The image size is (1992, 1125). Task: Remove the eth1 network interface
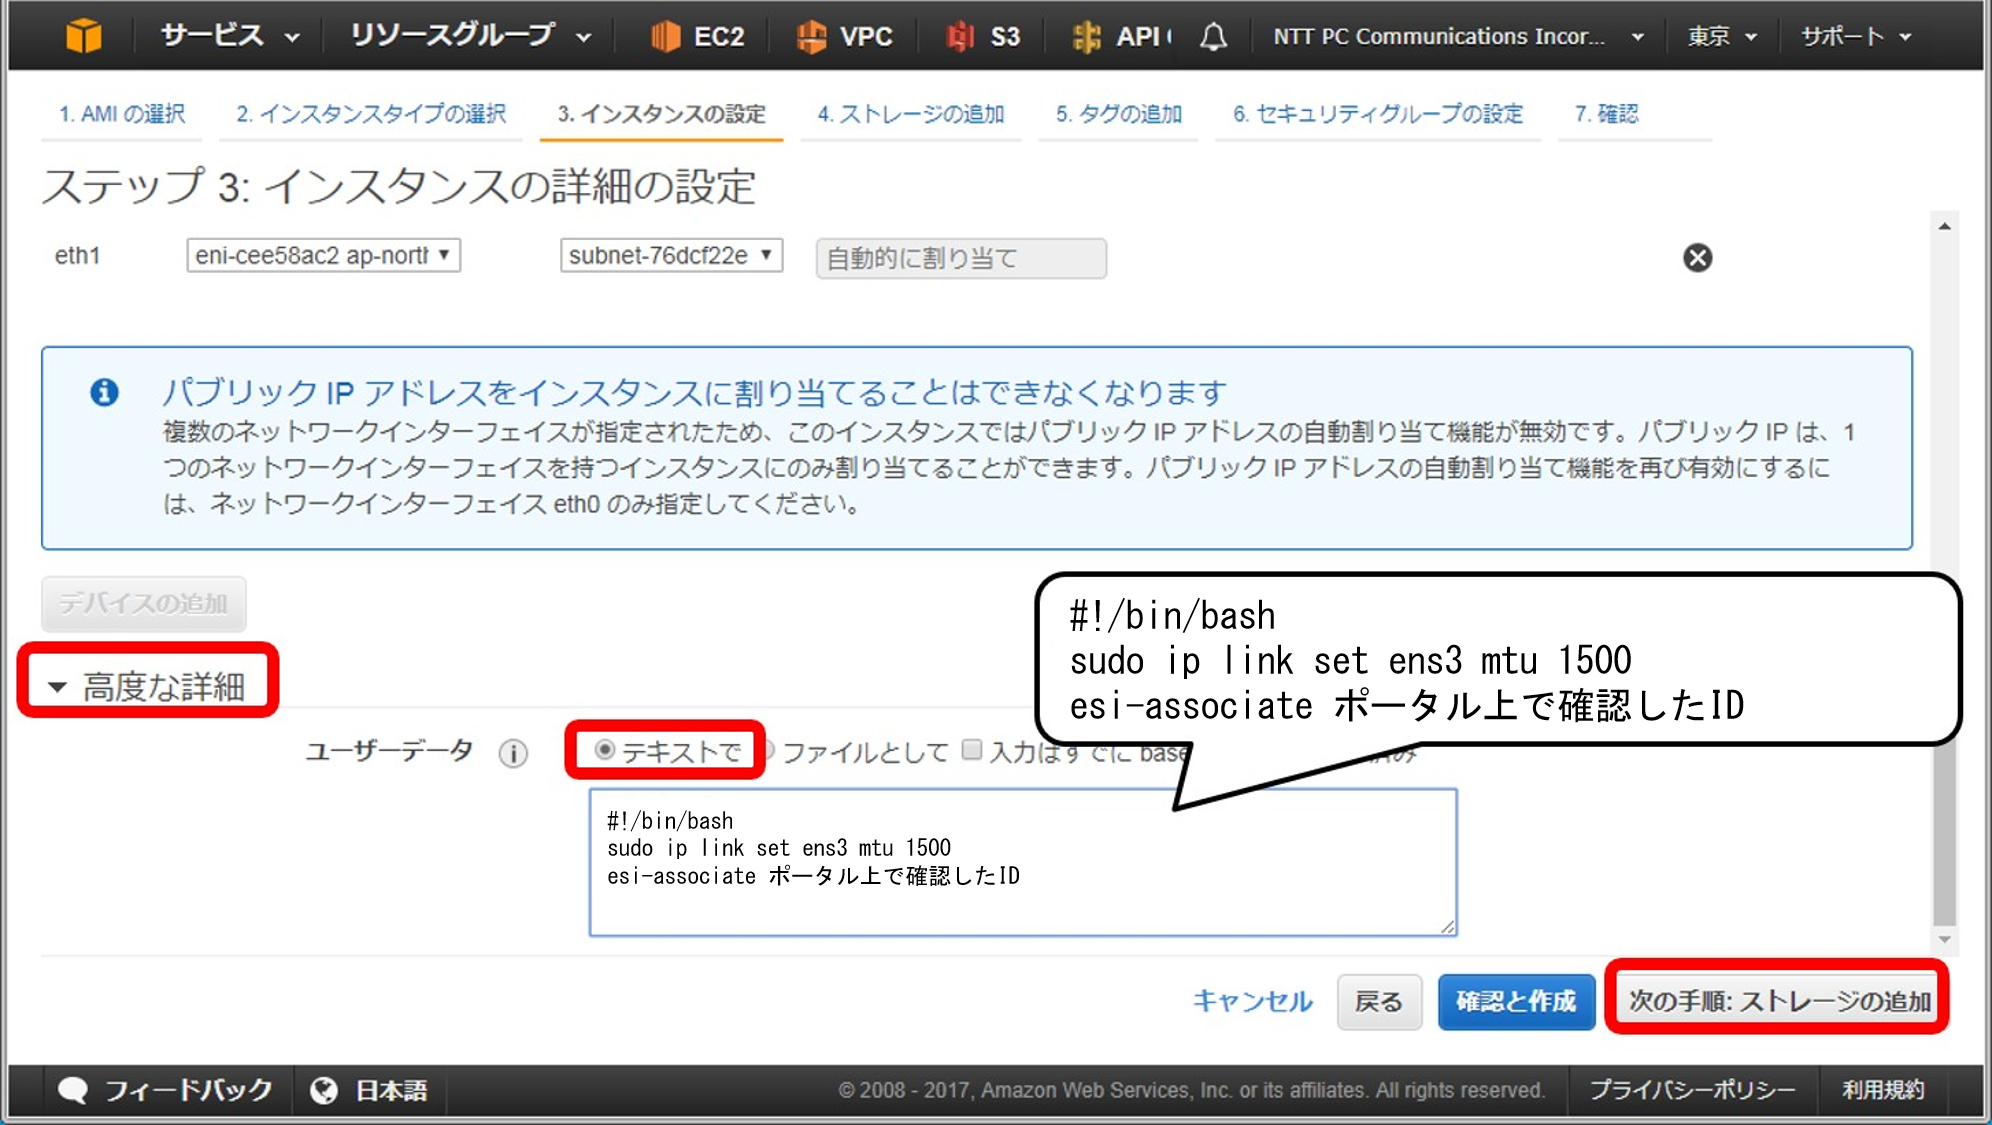(1697, 258)
